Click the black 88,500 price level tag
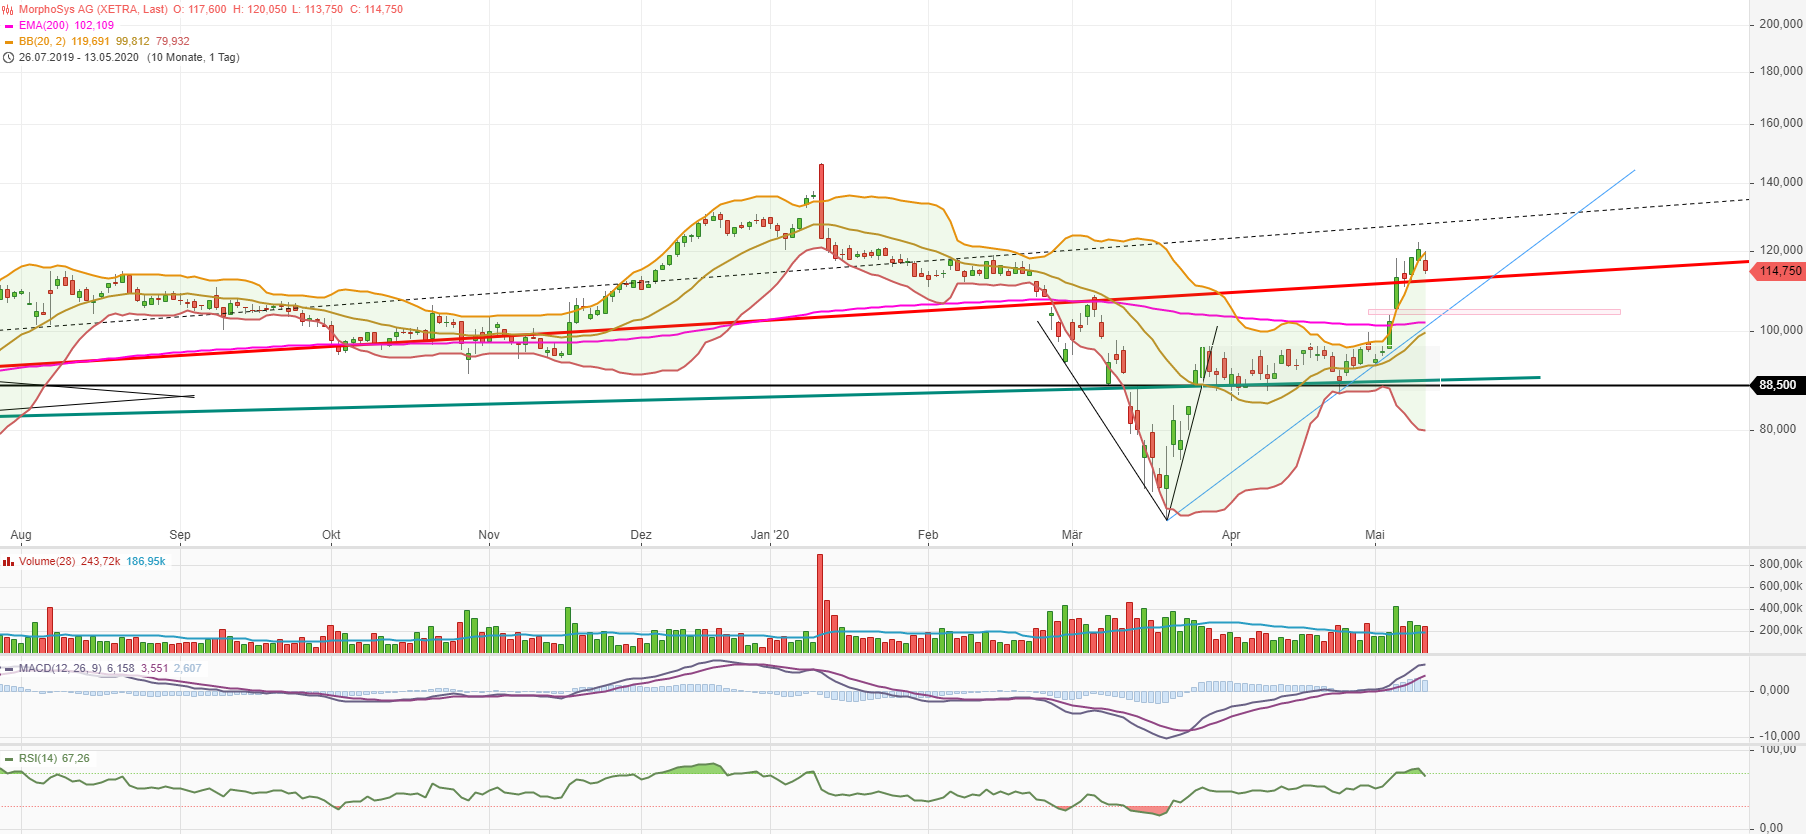Screen dimensions: 1806x834 (x=1778, y=385)
